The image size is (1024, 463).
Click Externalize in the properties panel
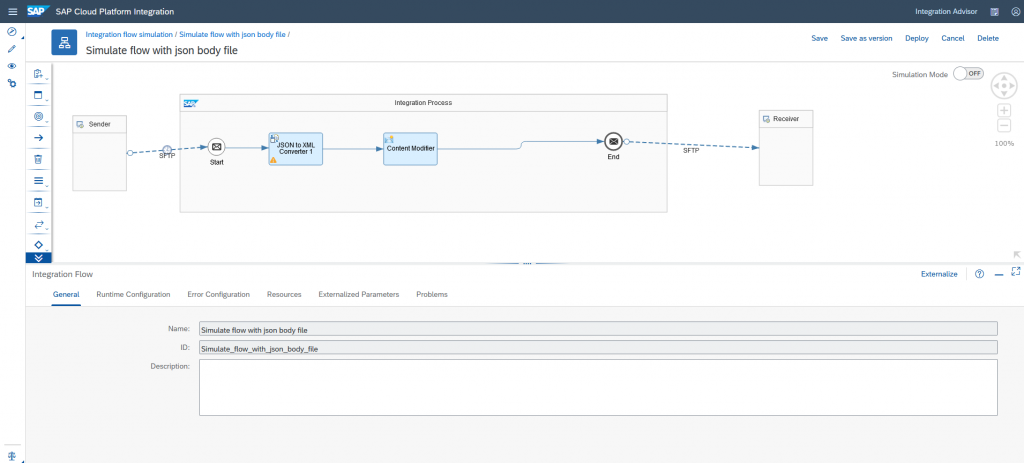939,274
